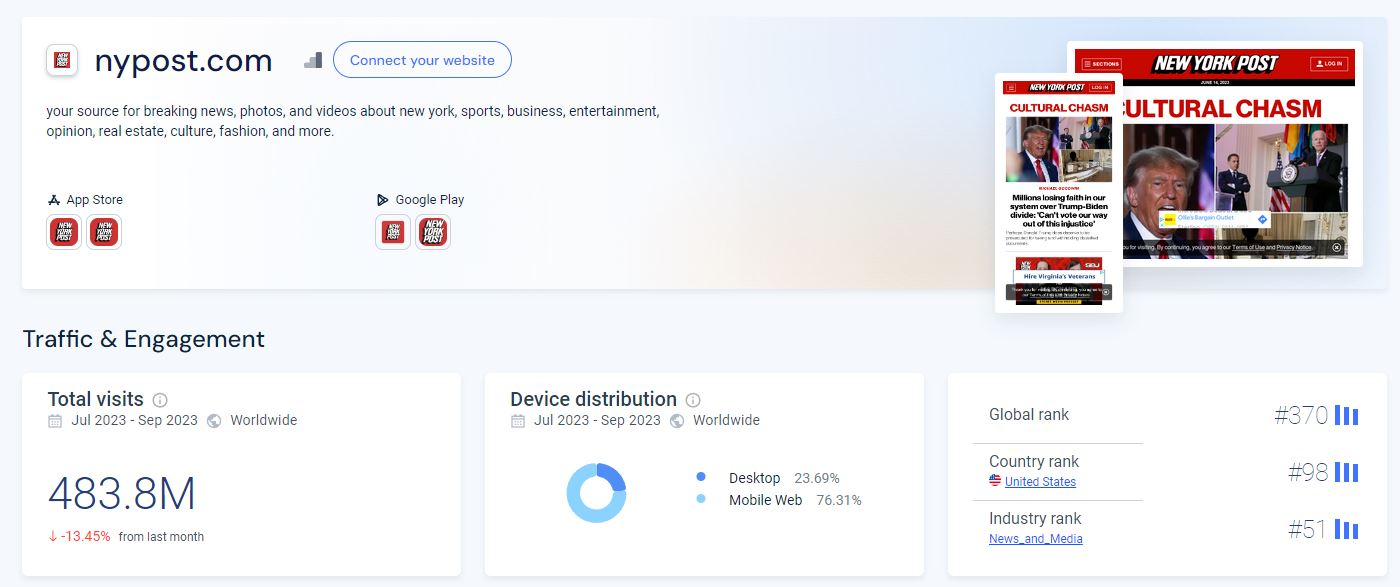Show the Device distribution info tooltip icon
The height and width of the screenshot is (587, 1400).
pos(693,400)
